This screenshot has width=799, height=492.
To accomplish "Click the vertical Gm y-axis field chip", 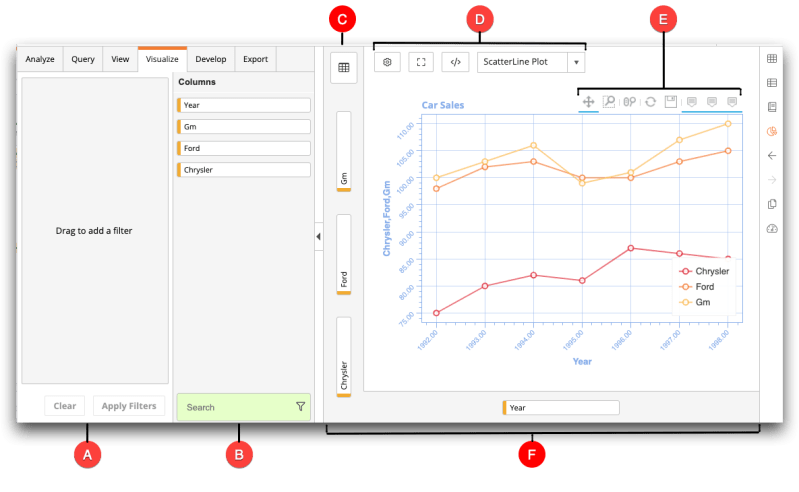I will tap(344, 152).
